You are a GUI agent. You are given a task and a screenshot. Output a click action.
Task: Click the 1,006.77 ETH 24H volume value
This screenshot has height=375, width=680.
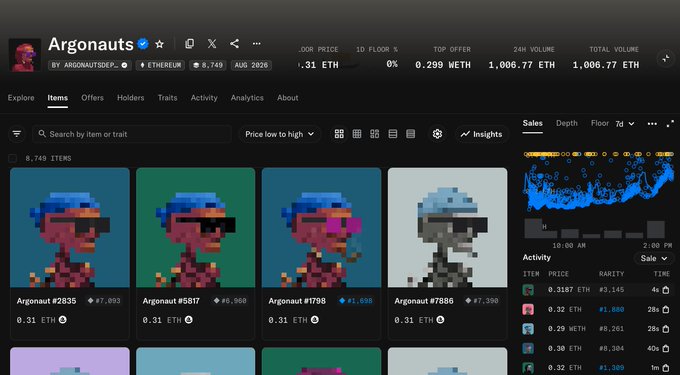pos(522,65)
